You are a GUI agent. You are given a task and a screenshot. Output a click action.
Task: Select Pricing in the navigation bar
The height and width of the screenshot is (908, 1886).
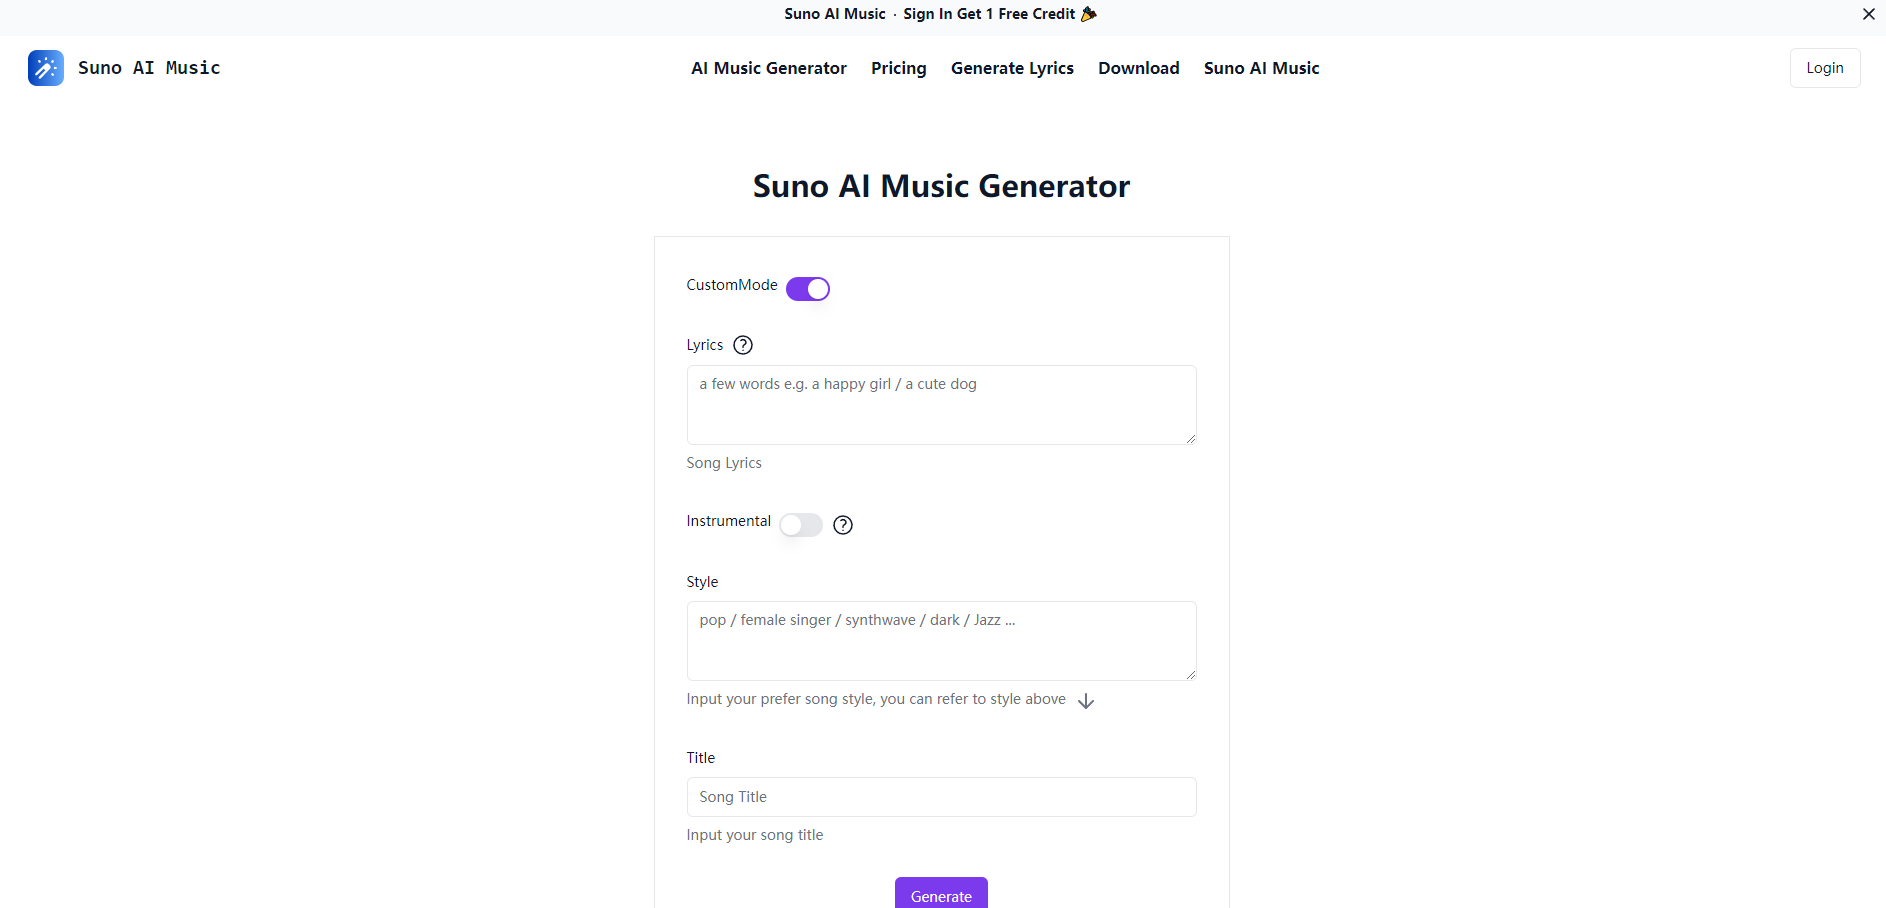898,67
